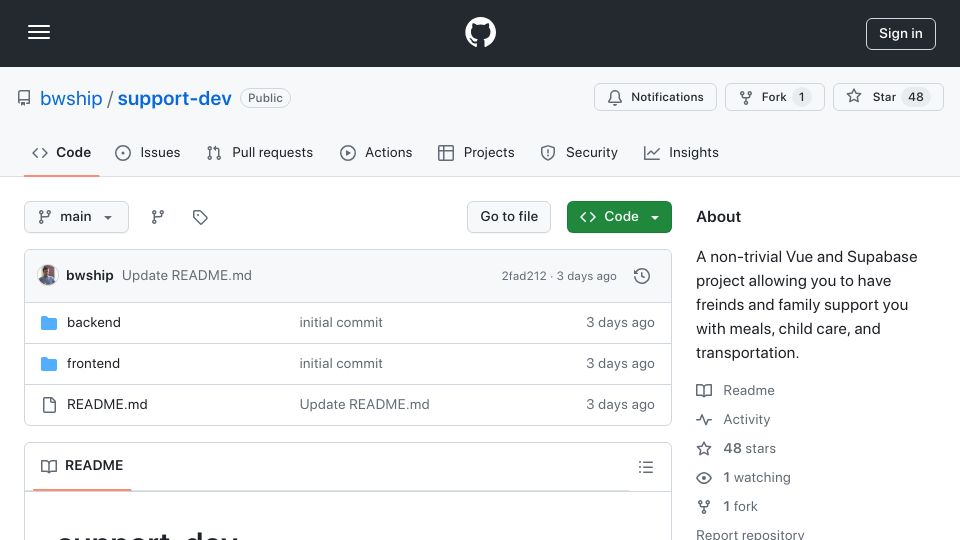Open the bwship owner profile link

pyautogui.click(x=71, y=98)
